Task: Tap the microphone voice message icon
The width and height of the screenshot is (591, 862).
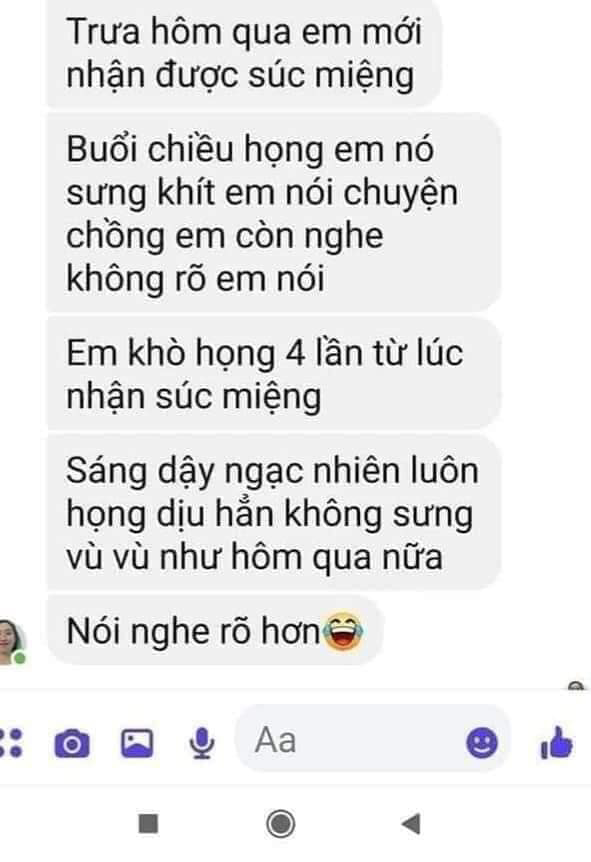Action: [x=202, y=743]
